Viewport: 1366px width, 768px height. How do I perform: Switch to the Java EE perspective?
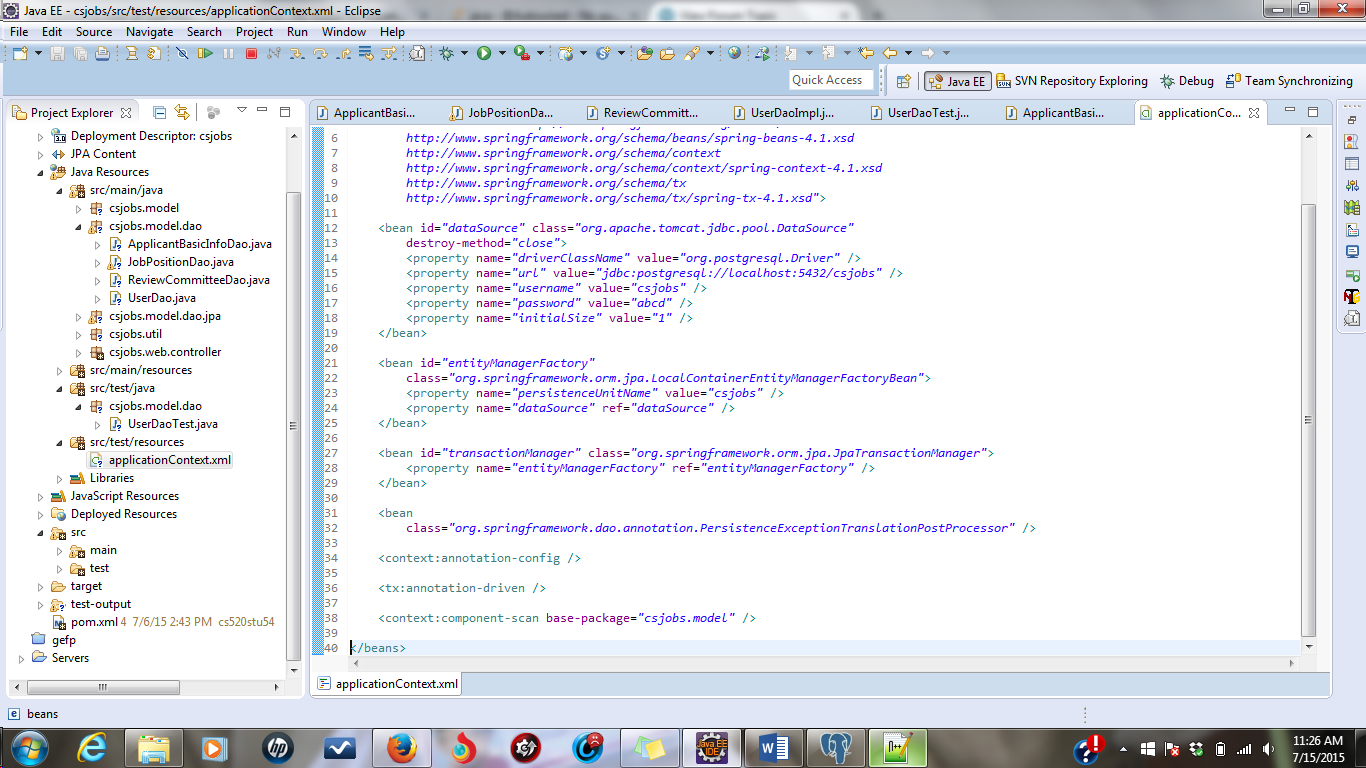click(957, 81)
